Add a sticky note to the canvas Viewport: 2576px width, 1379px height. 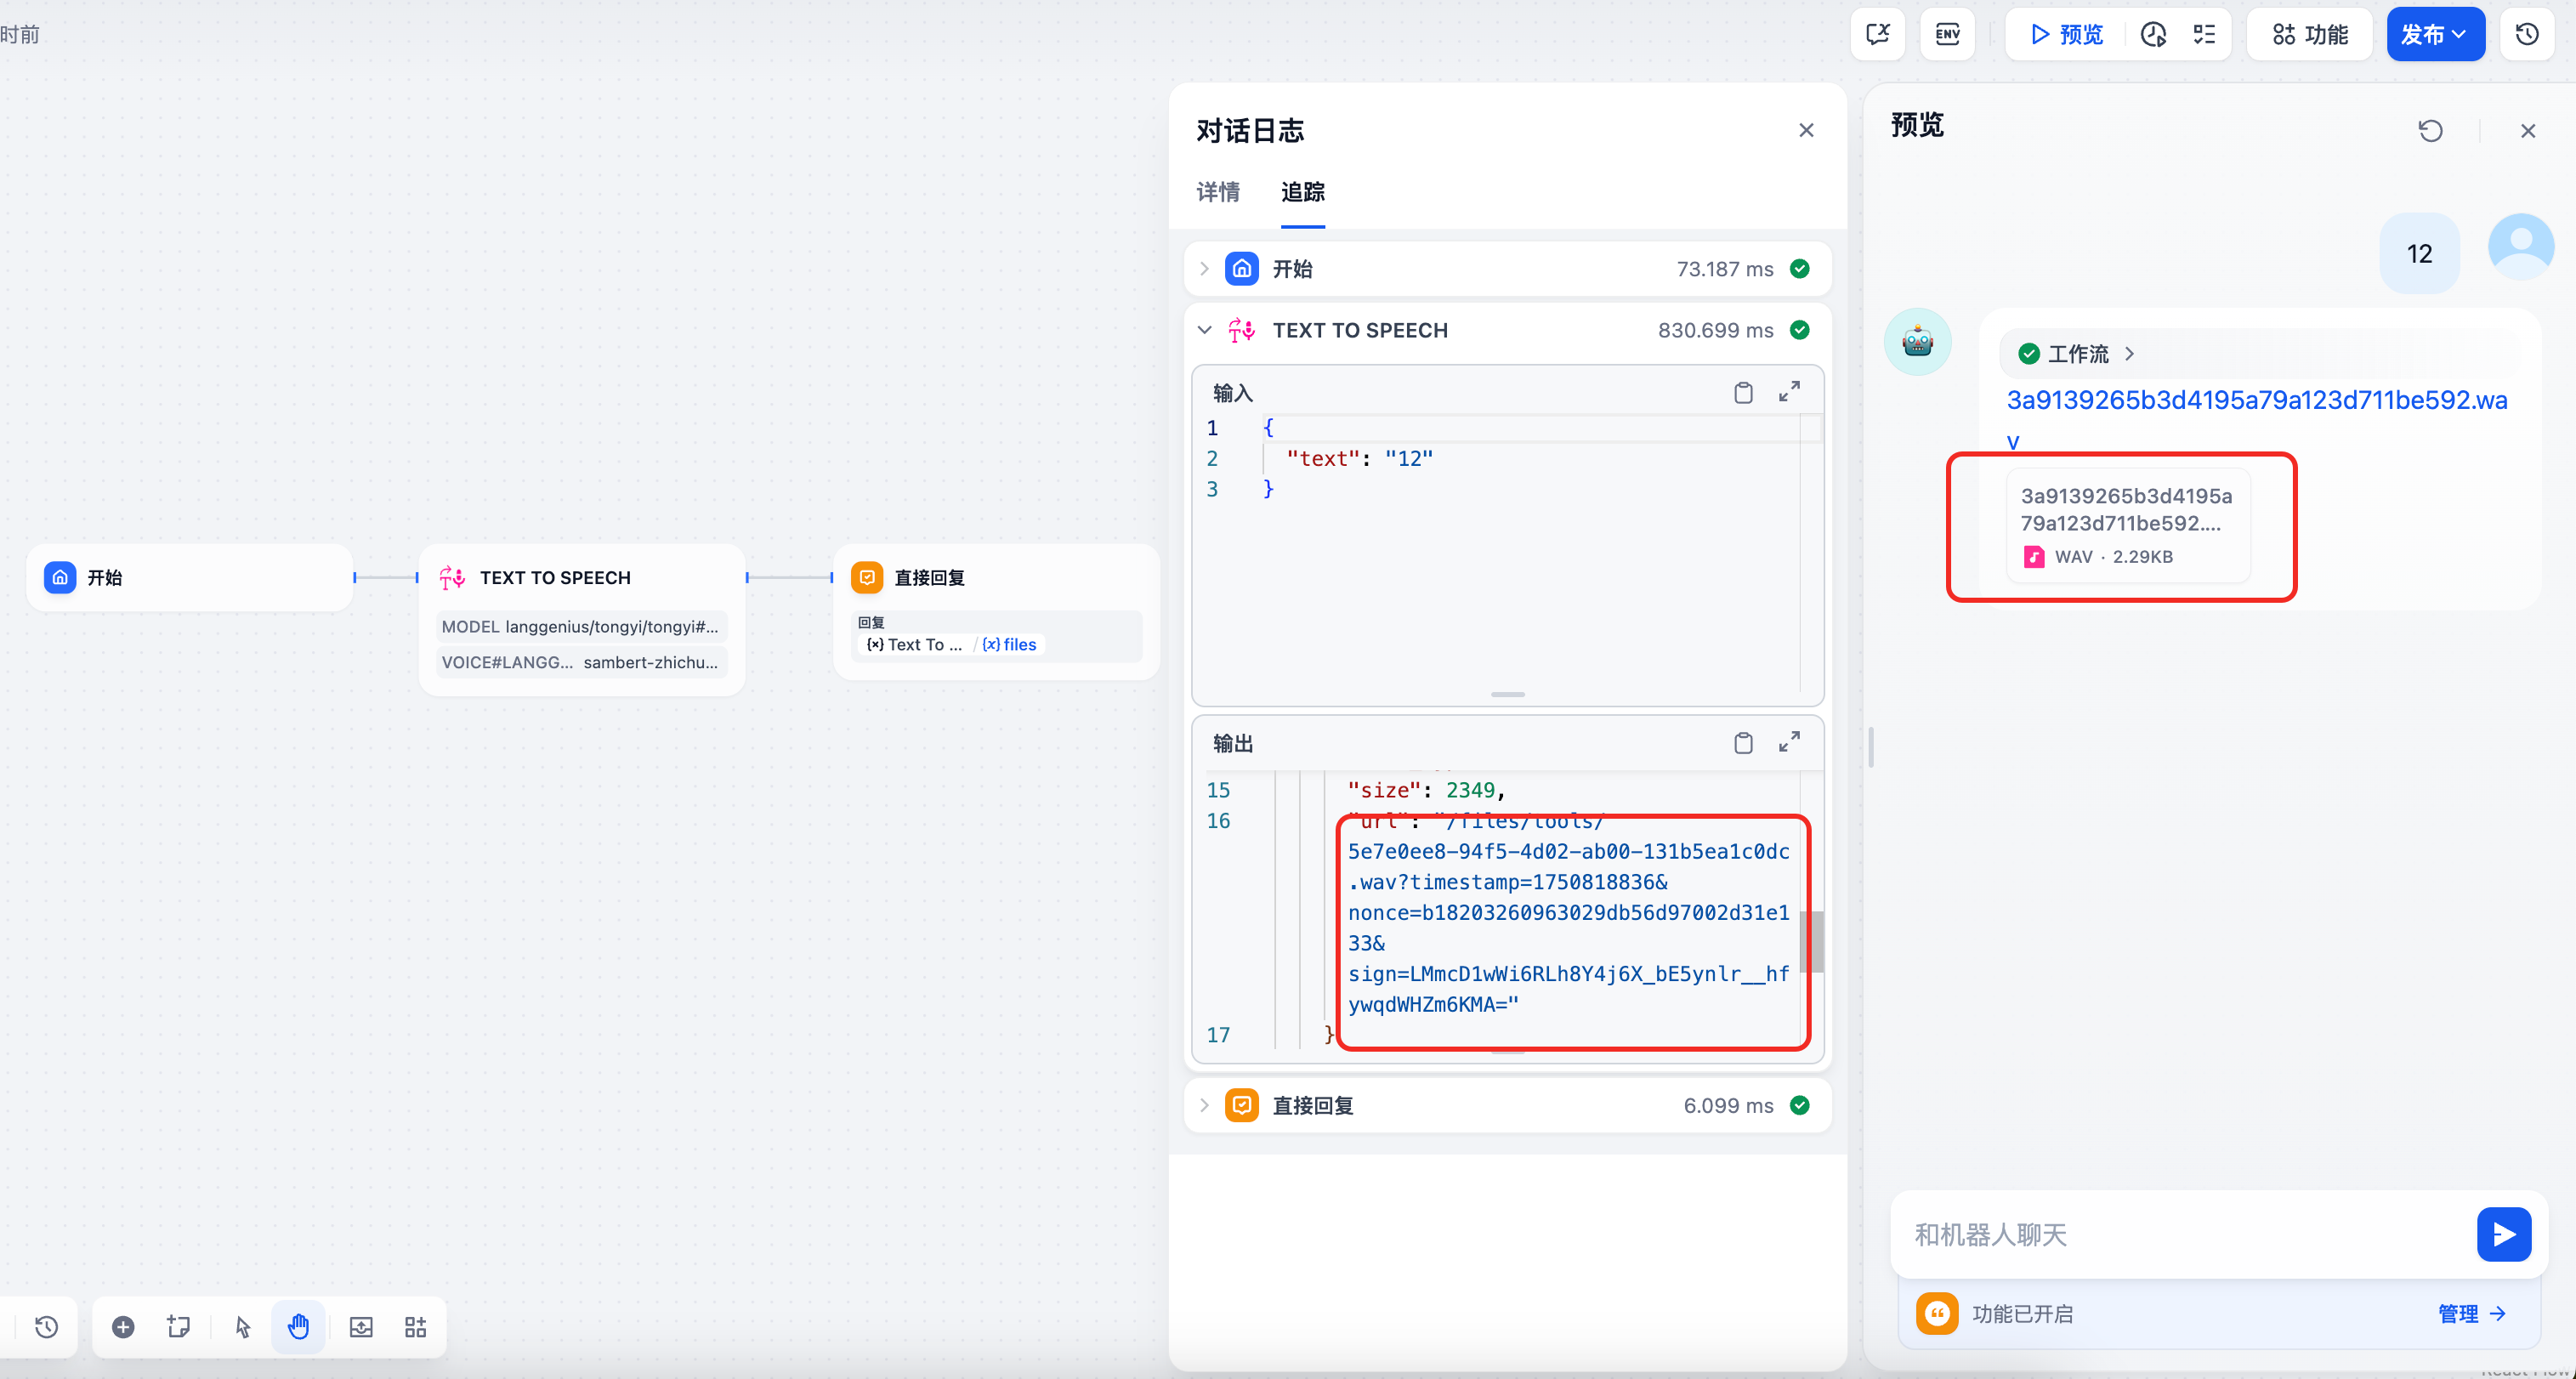pos(178,1327)
